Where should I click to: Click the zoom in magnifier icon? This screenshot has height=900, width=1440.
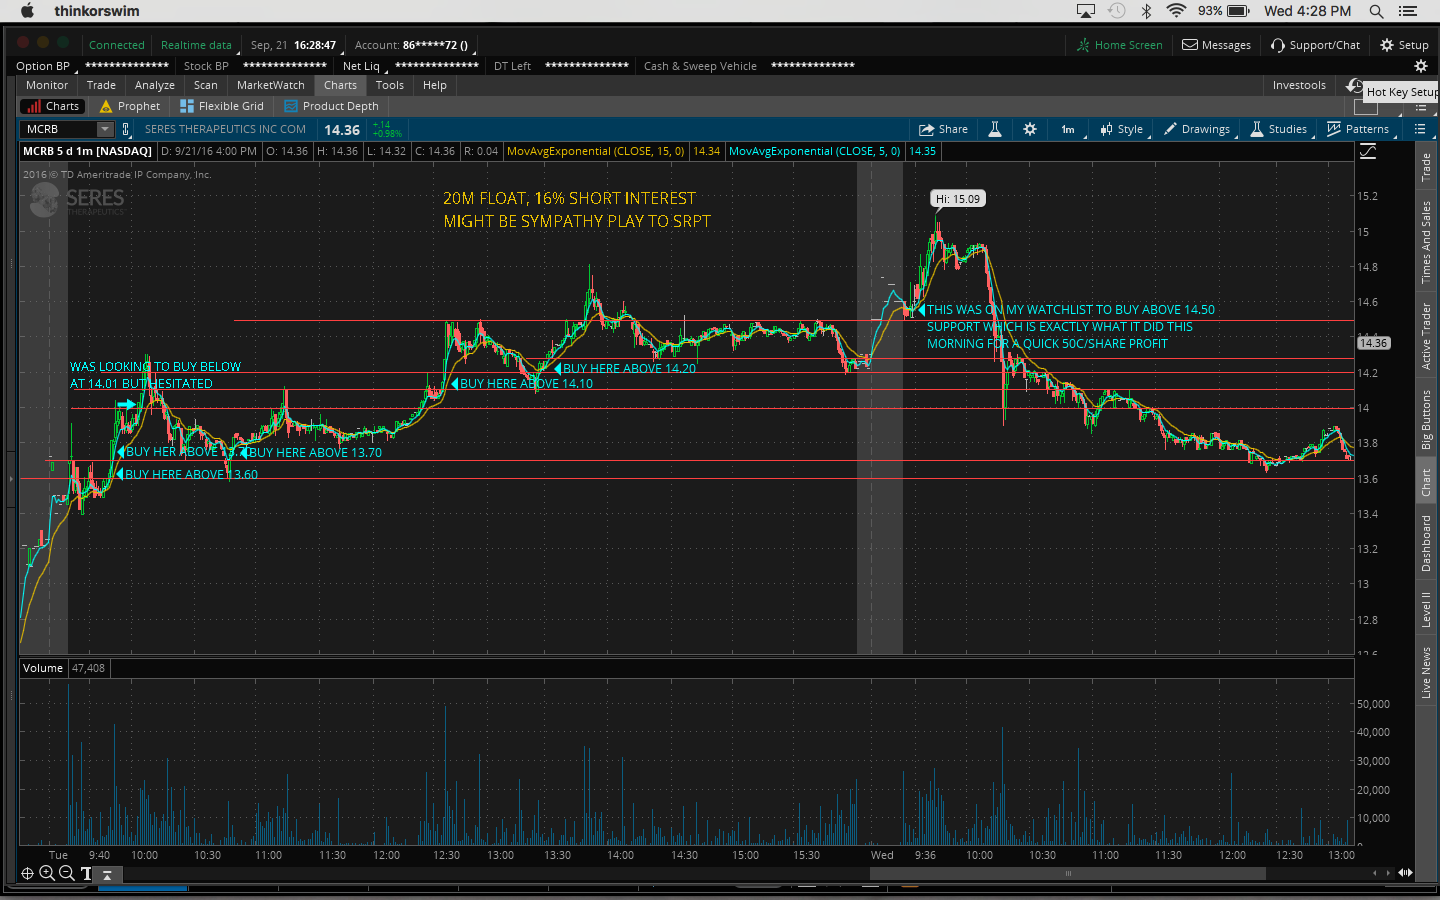point(47,873)
